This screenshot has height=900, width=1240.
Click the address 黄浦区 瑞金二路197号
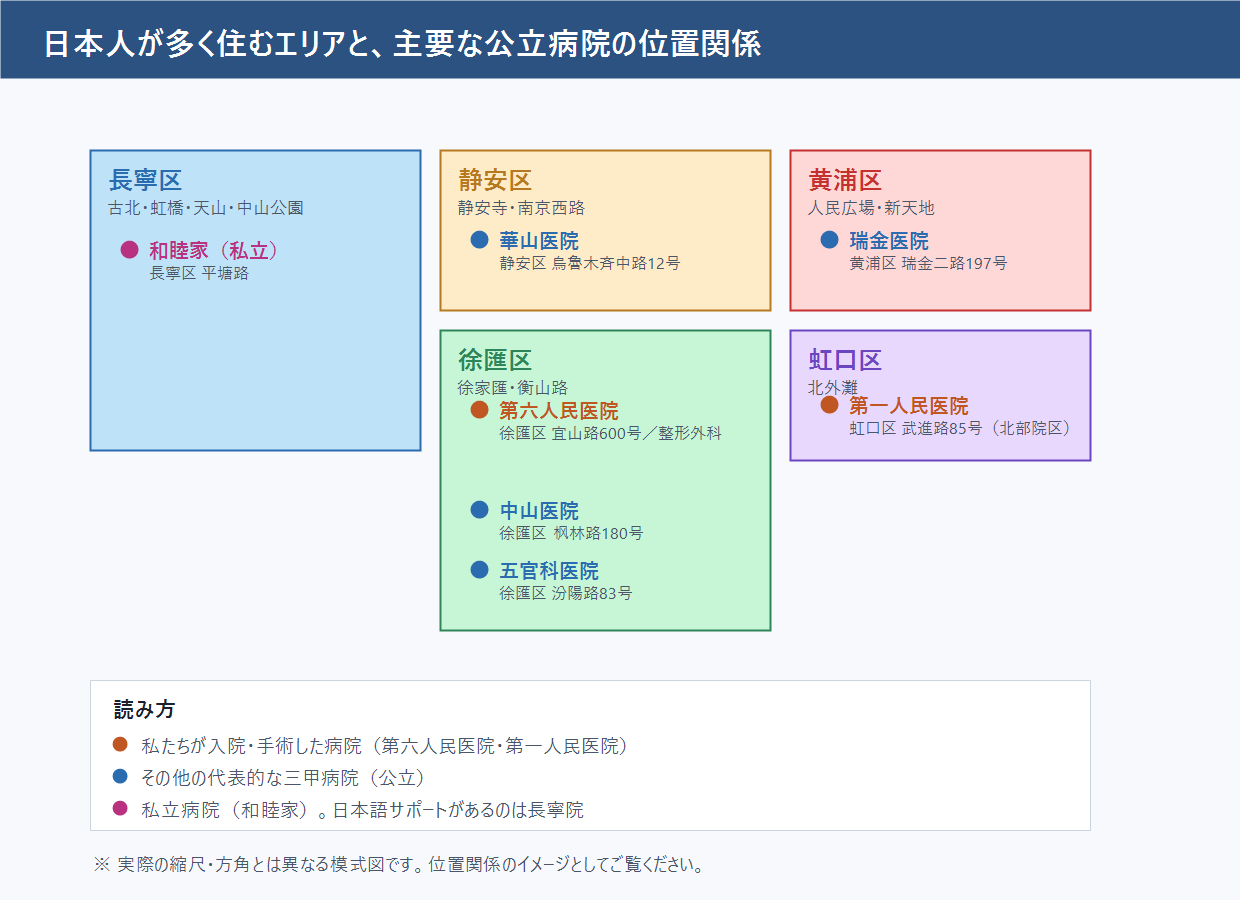click(x=929, y=263)
